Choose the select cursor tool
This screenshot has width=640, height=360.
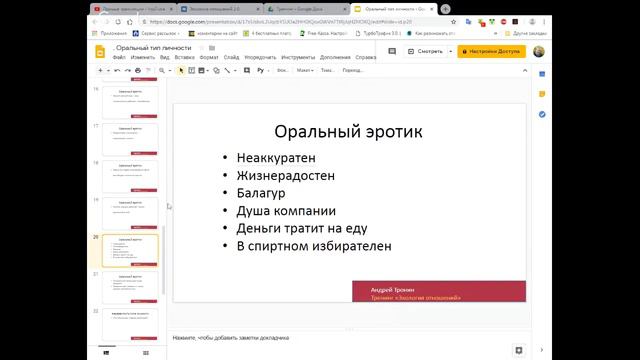pos(181,71)
